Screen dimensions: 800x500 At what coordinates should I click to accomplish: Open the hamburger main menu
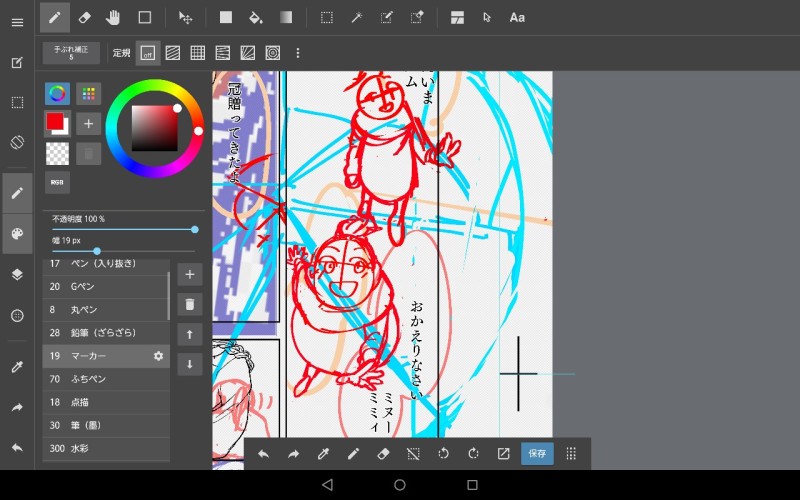pos(17,22)
